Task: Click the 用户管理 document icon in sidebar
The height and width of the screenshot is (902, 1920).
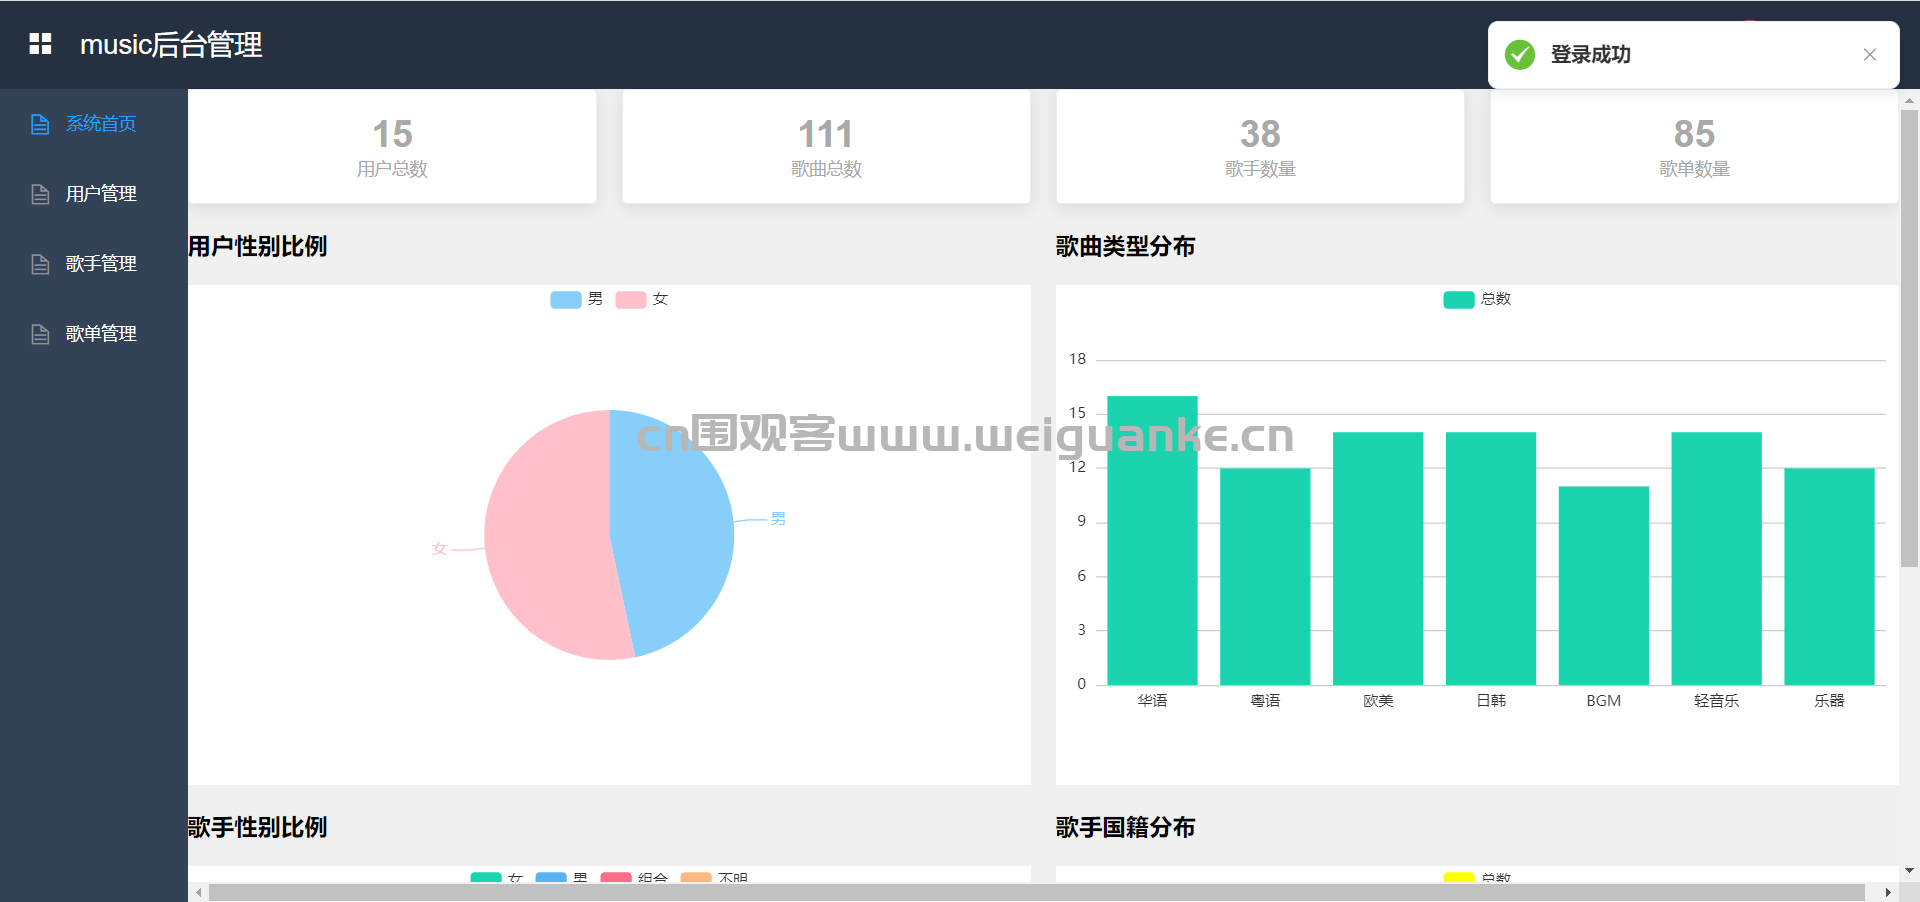Action: (x=40, y=194)
